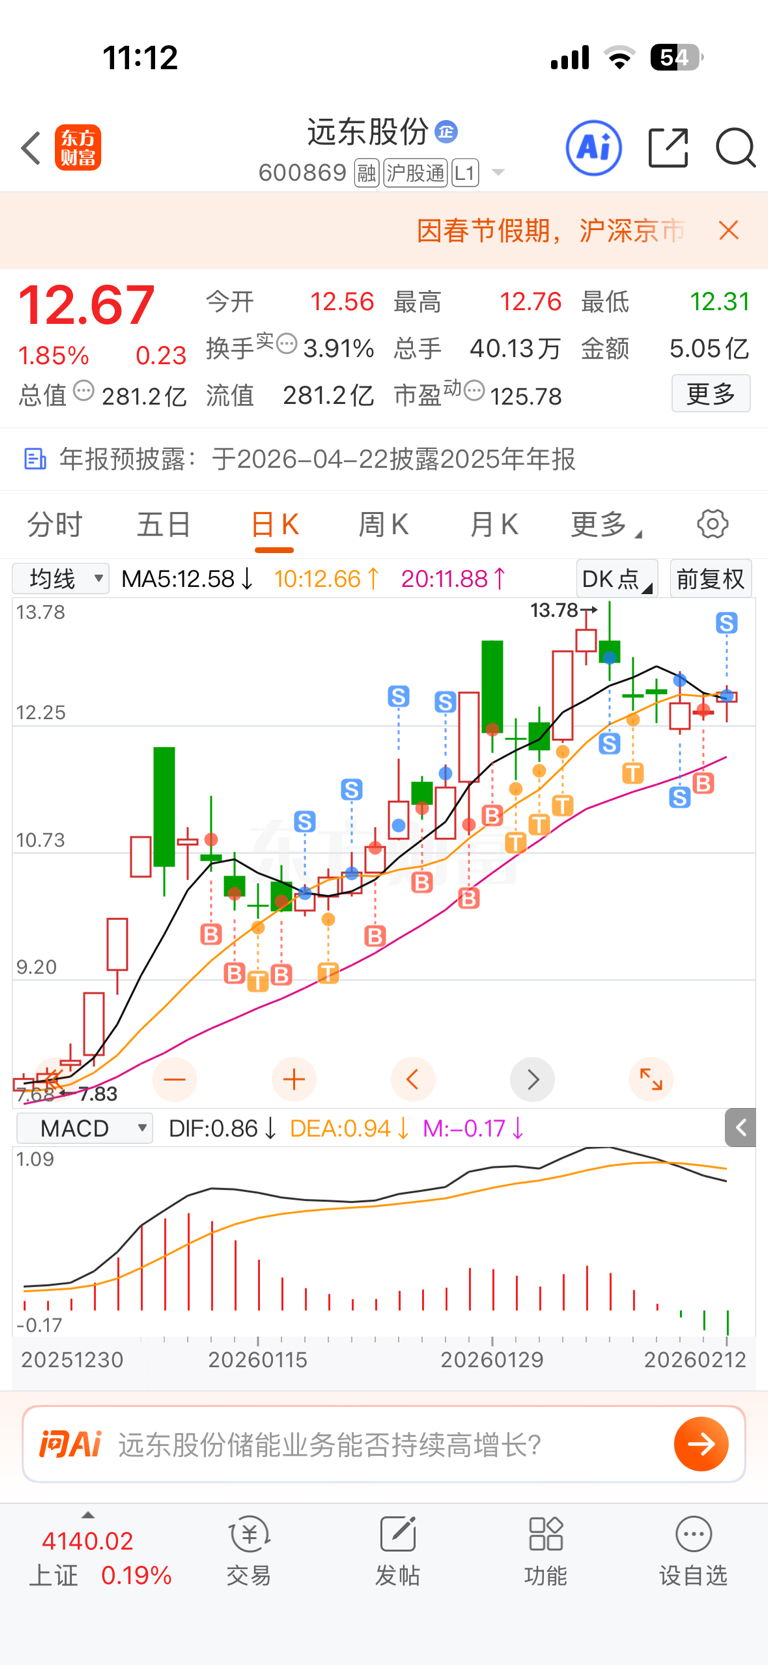Tap the 融 margin trading tag
Screen dimensions: 769x1665
coord(366,173)
